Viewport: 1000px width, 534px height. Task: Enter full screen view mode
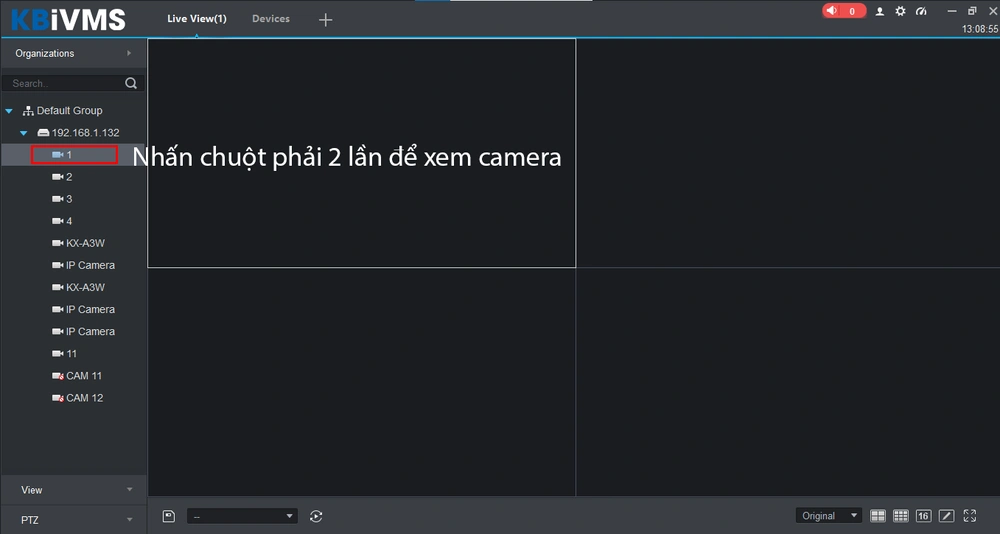click(x=969, y=515)
